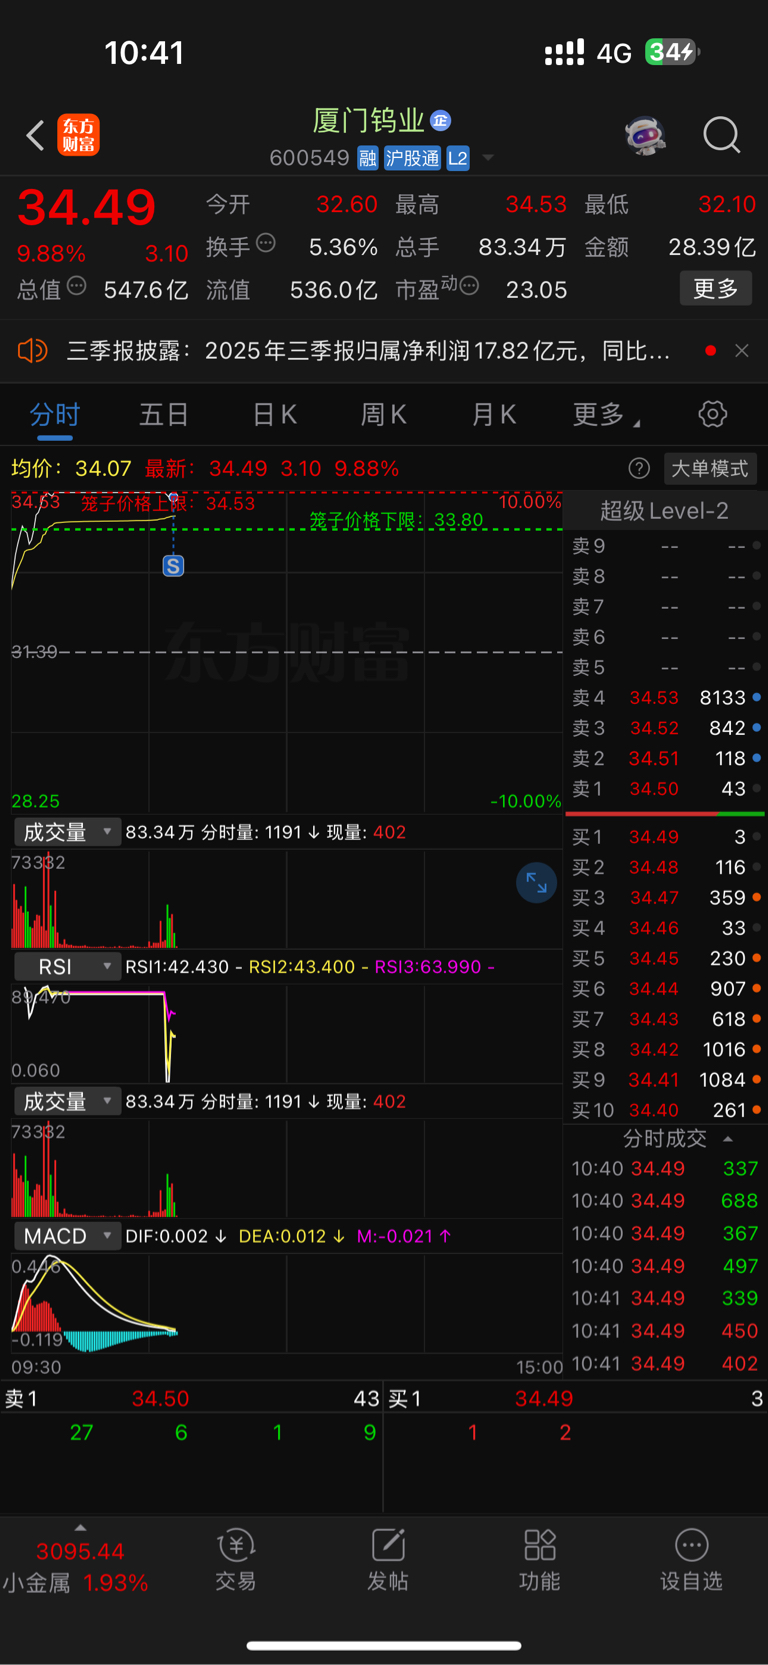768x1665 pixels.
Task: Tap the 10:40 trade with volume 688
Action: [x=666, y=1201]
